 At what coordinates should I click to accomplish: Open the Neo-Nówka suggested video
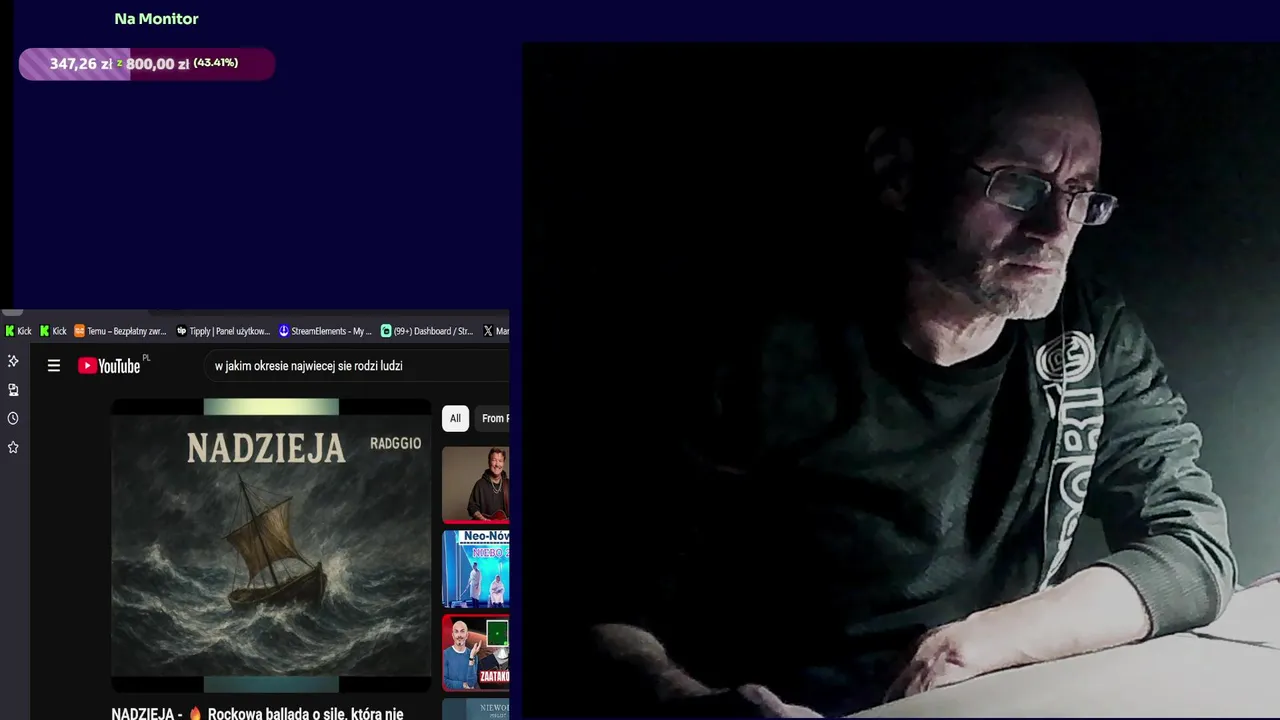[x=475, y=569]
